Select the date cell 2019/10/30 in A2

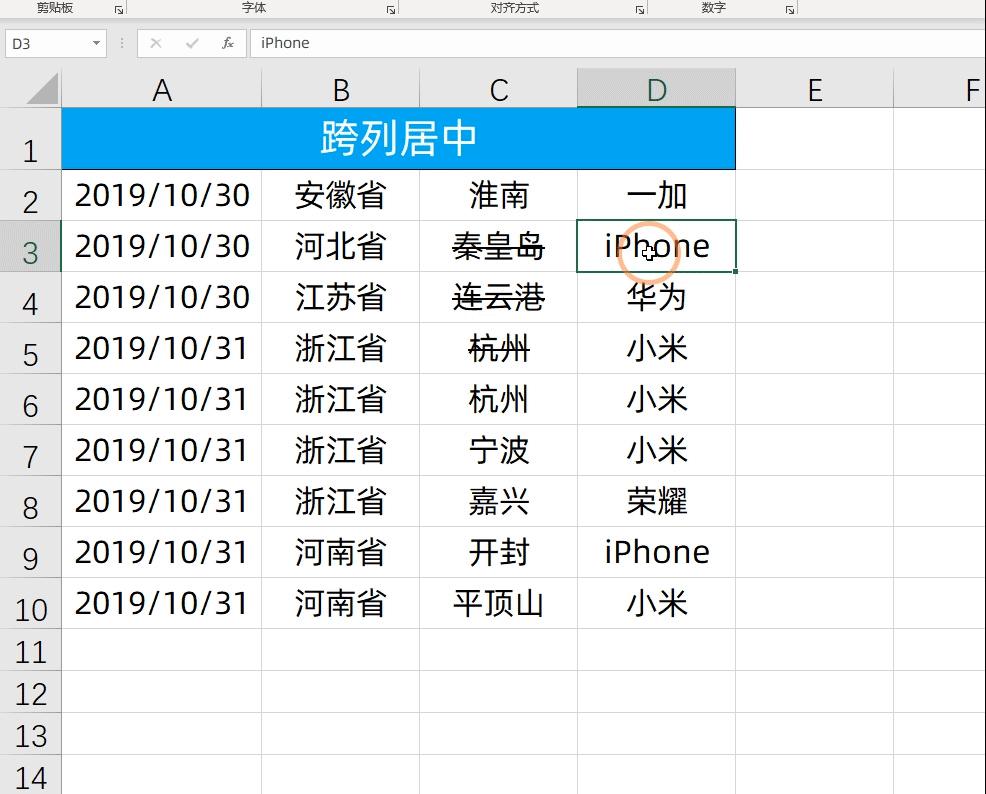click(x=161, y=196)
